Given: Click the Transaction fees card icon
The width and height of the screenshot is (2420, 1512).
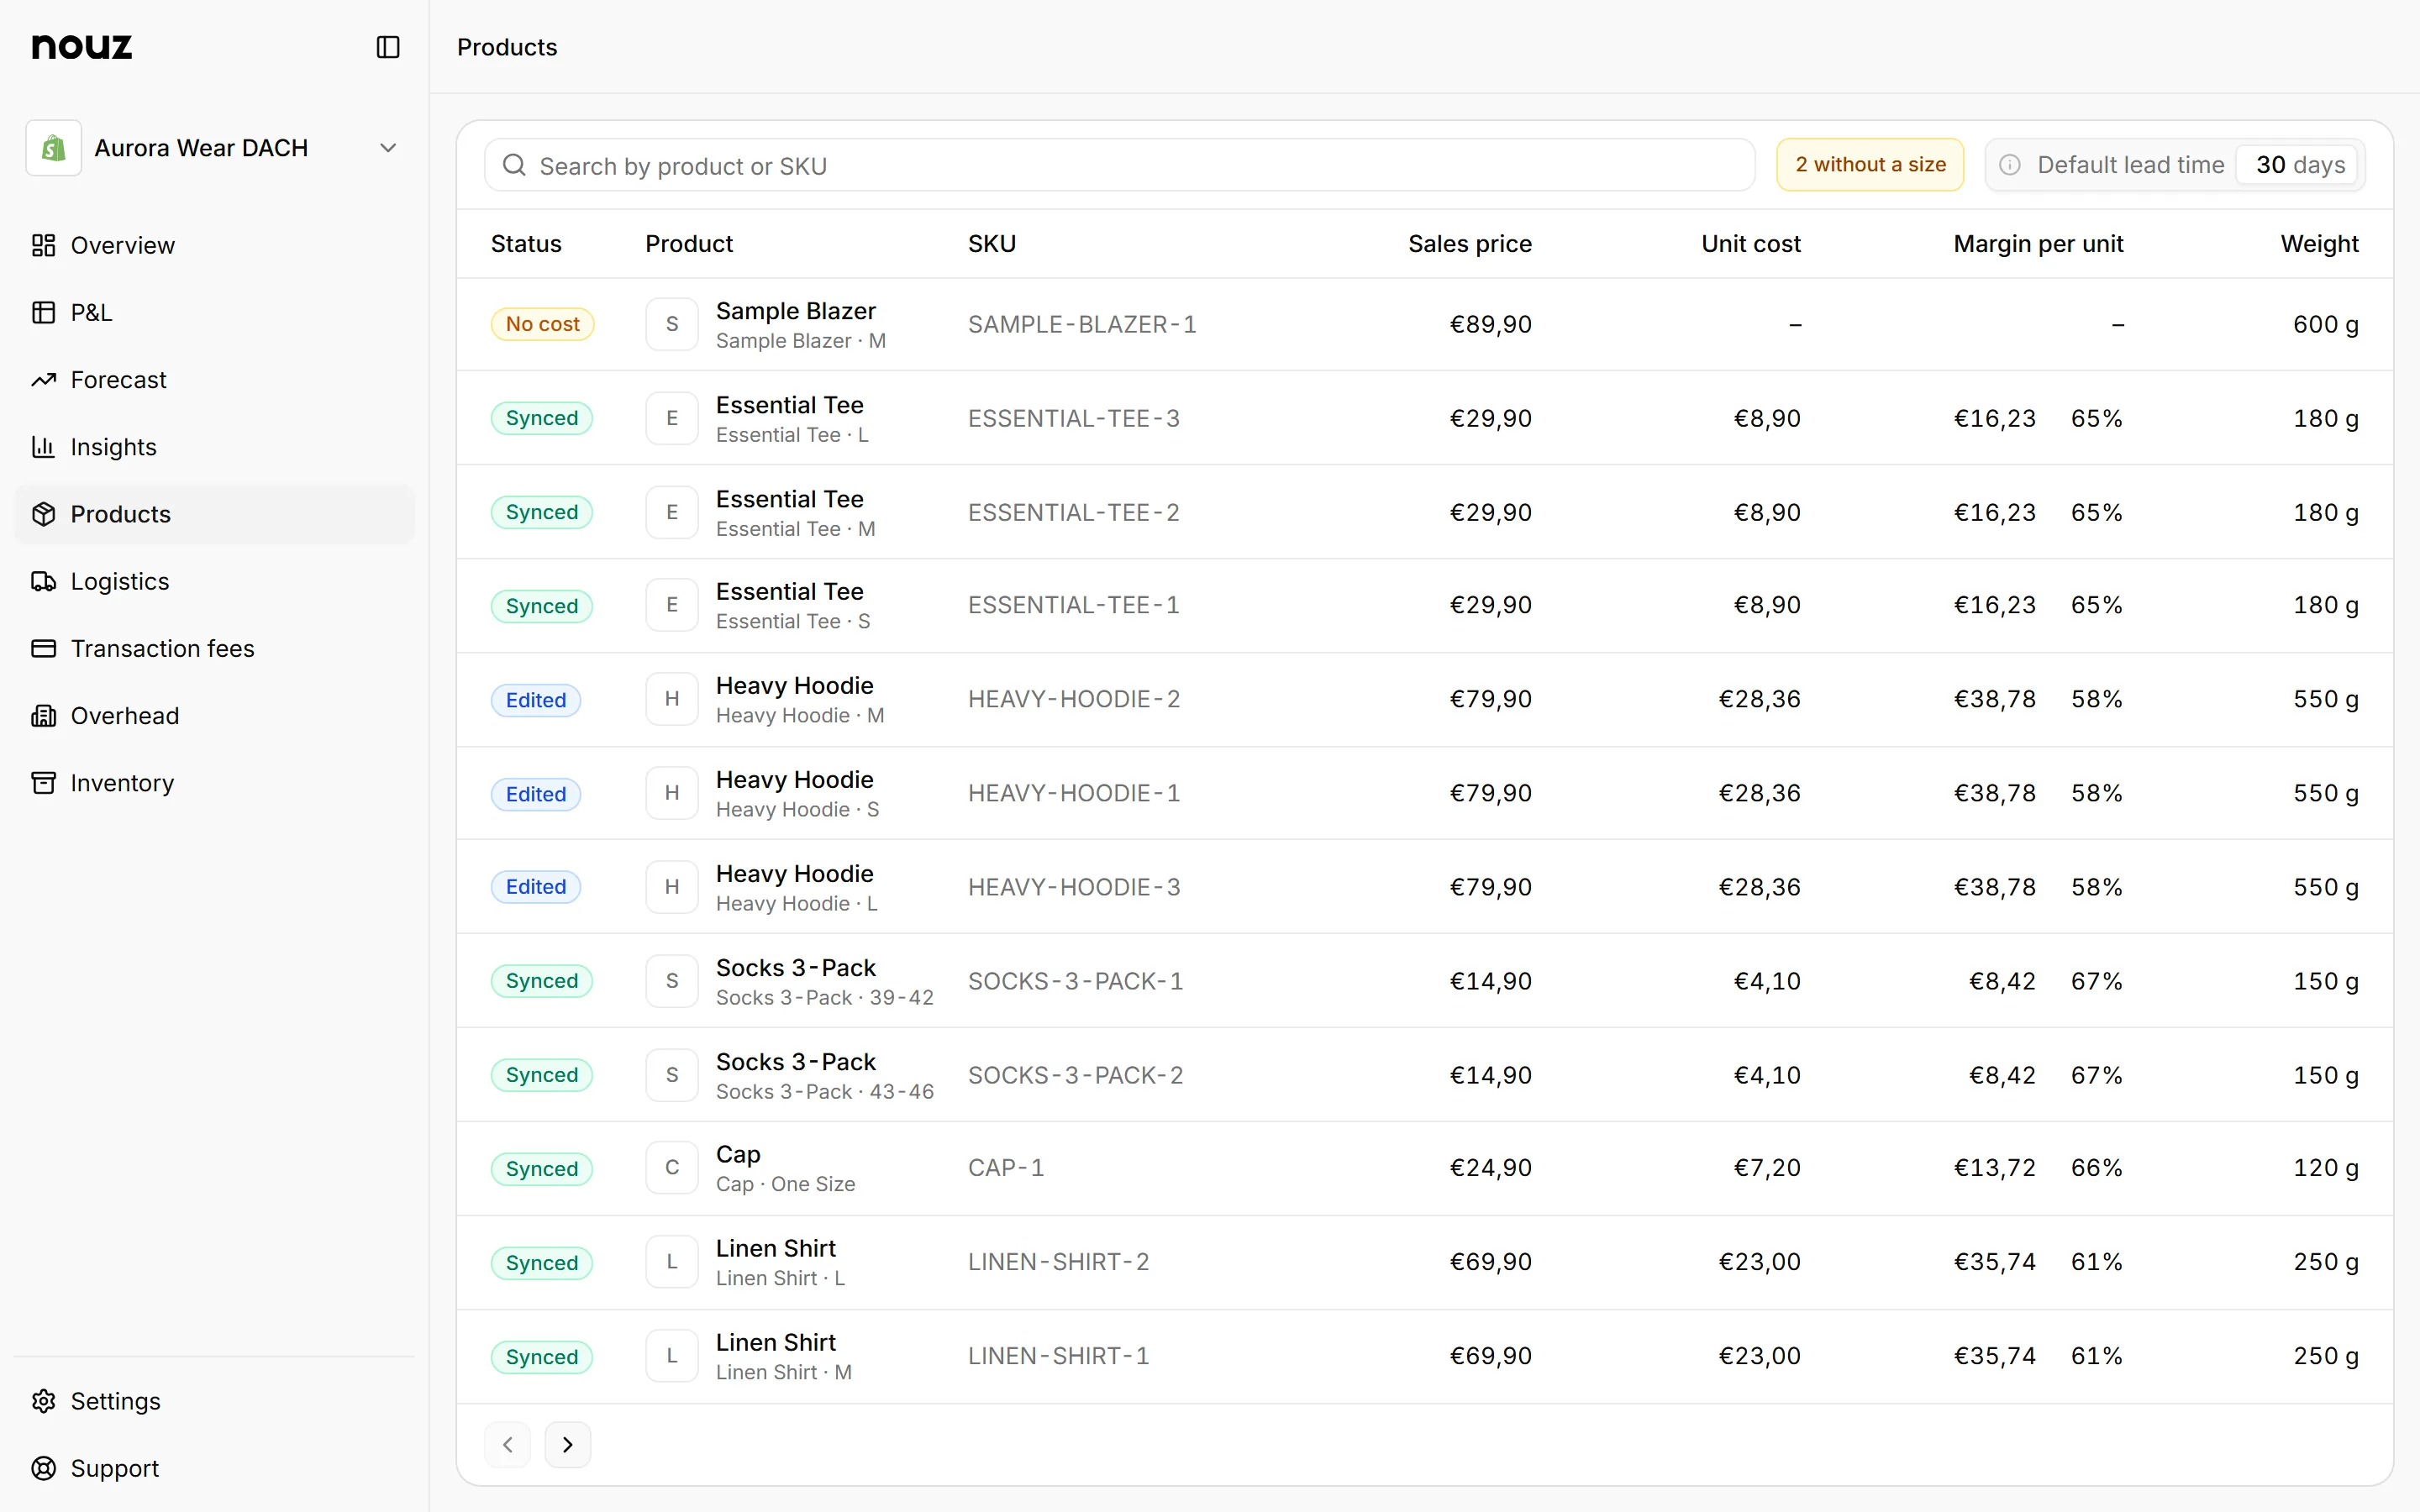Looking at the screenshot, I should [43, 648].
